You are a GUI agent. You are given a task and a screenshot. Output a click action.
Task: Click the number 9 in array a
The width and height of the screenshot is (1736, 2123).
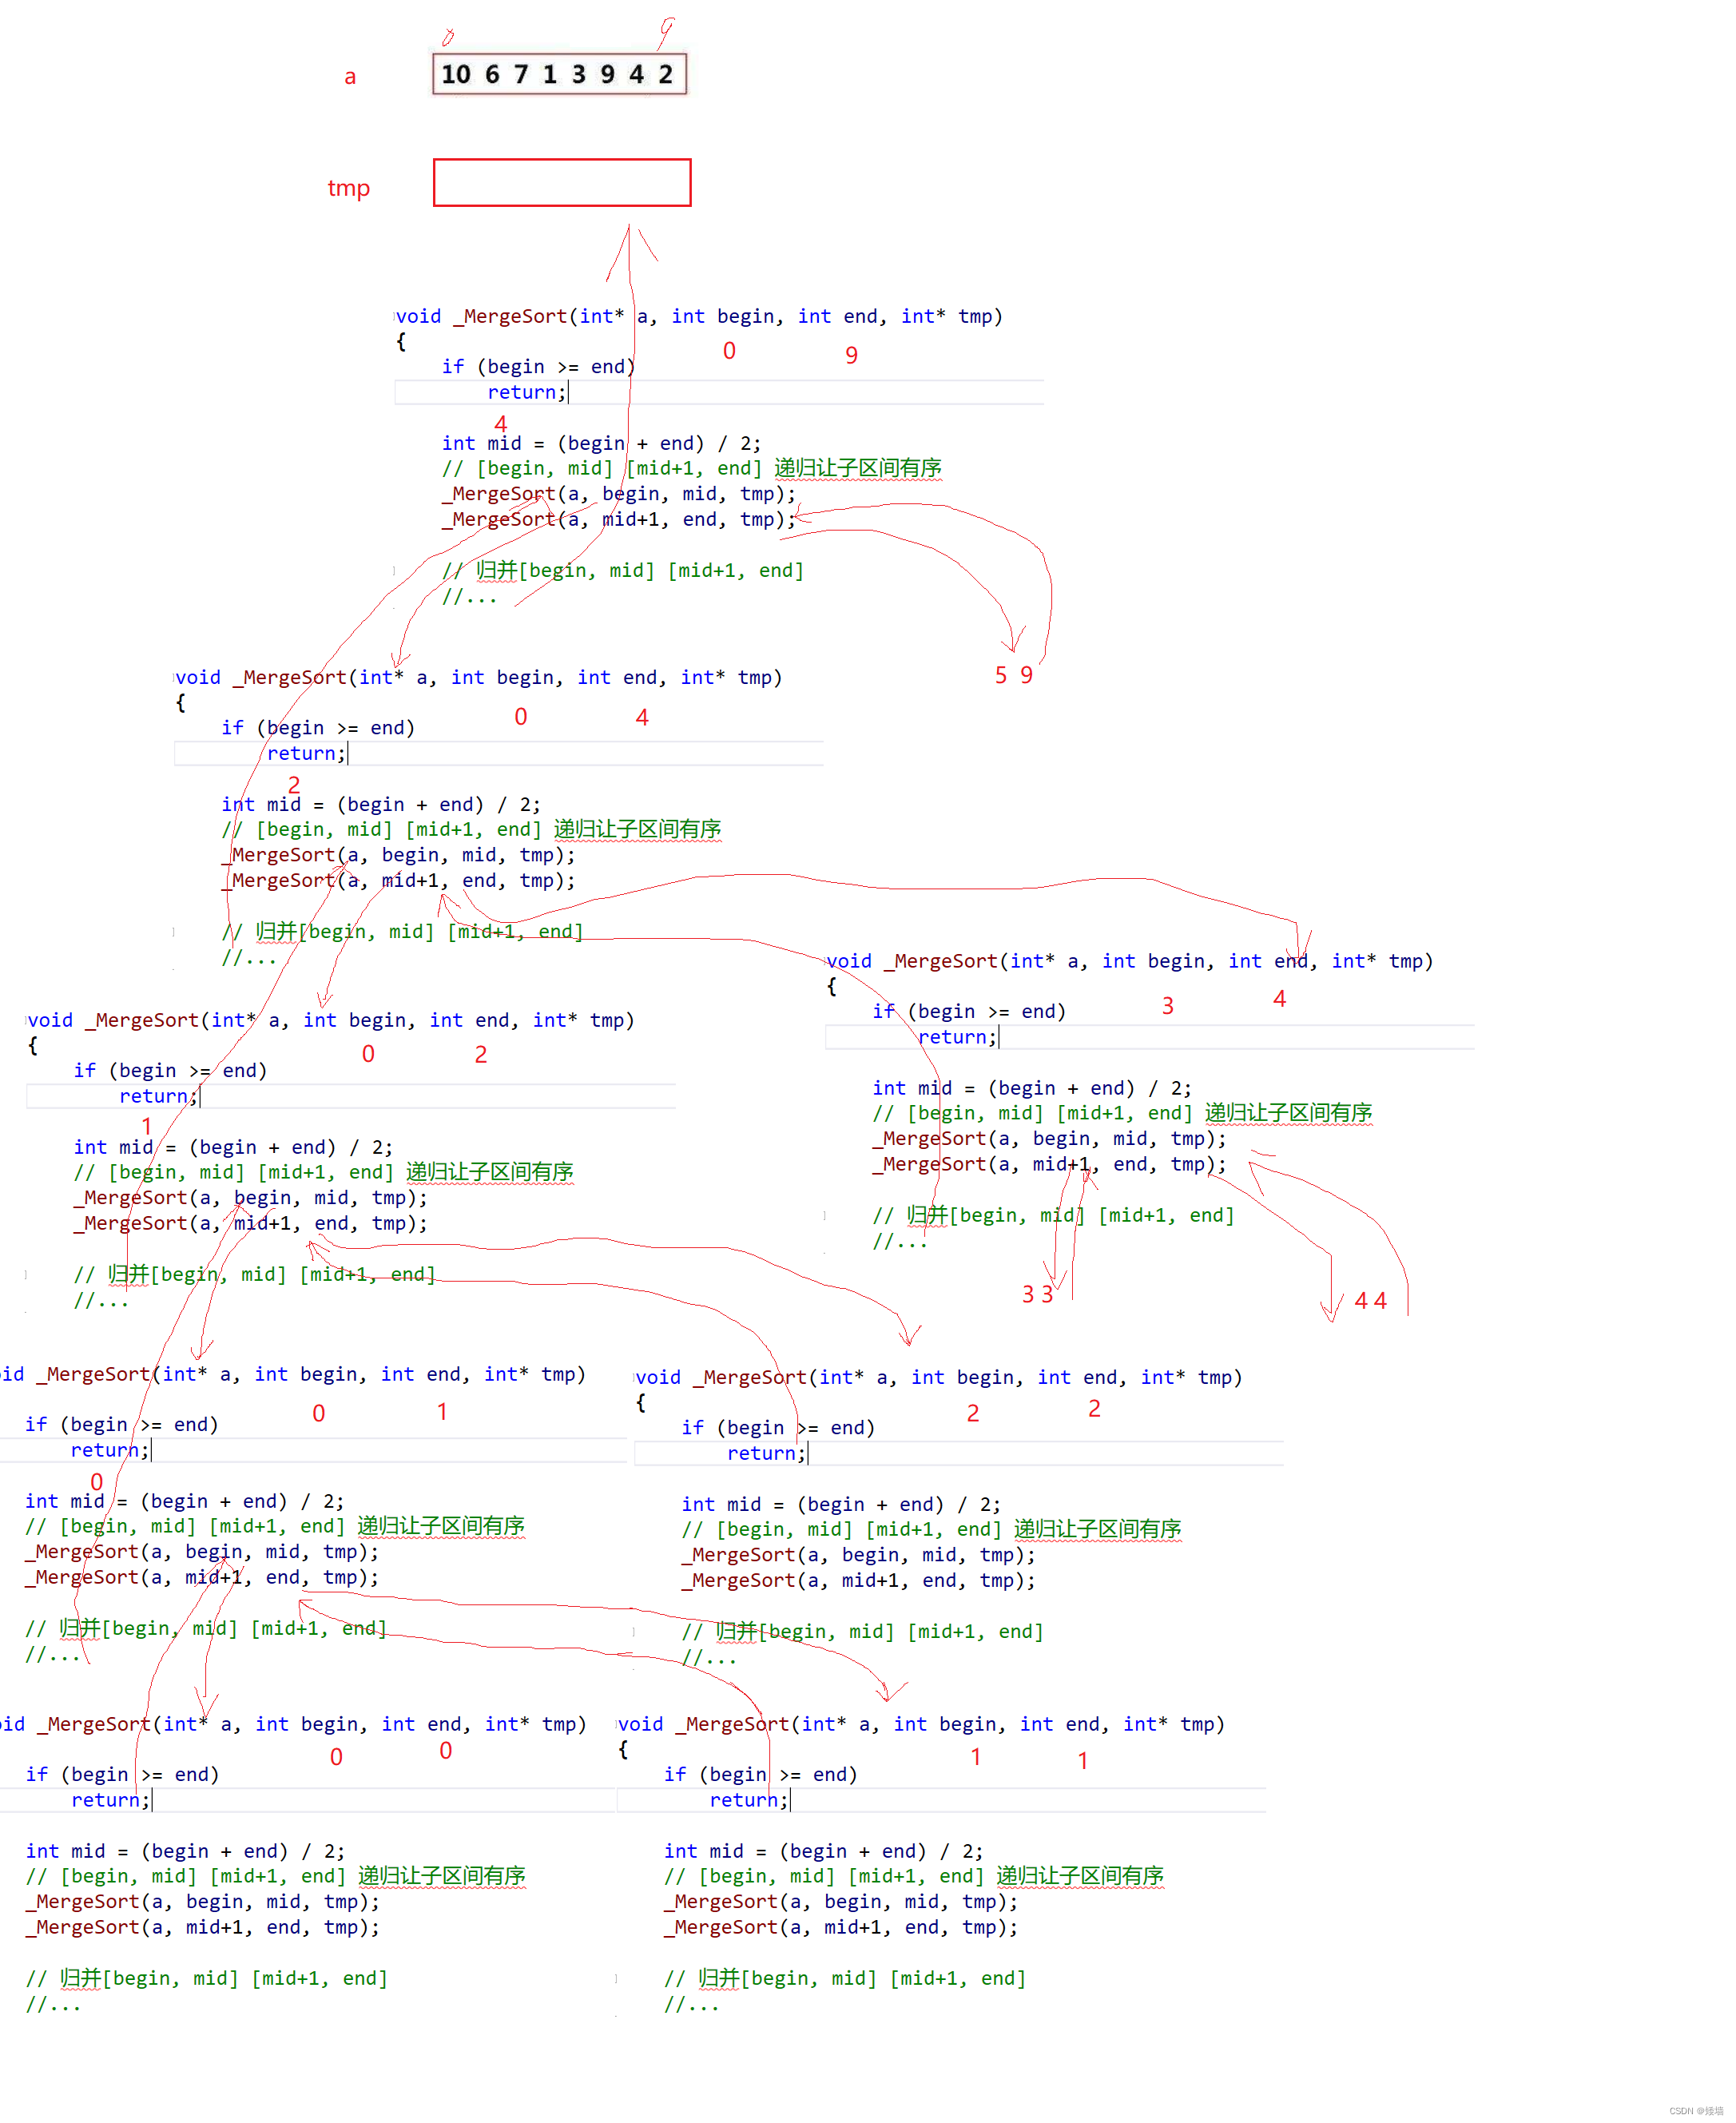(x=607, y=74)
